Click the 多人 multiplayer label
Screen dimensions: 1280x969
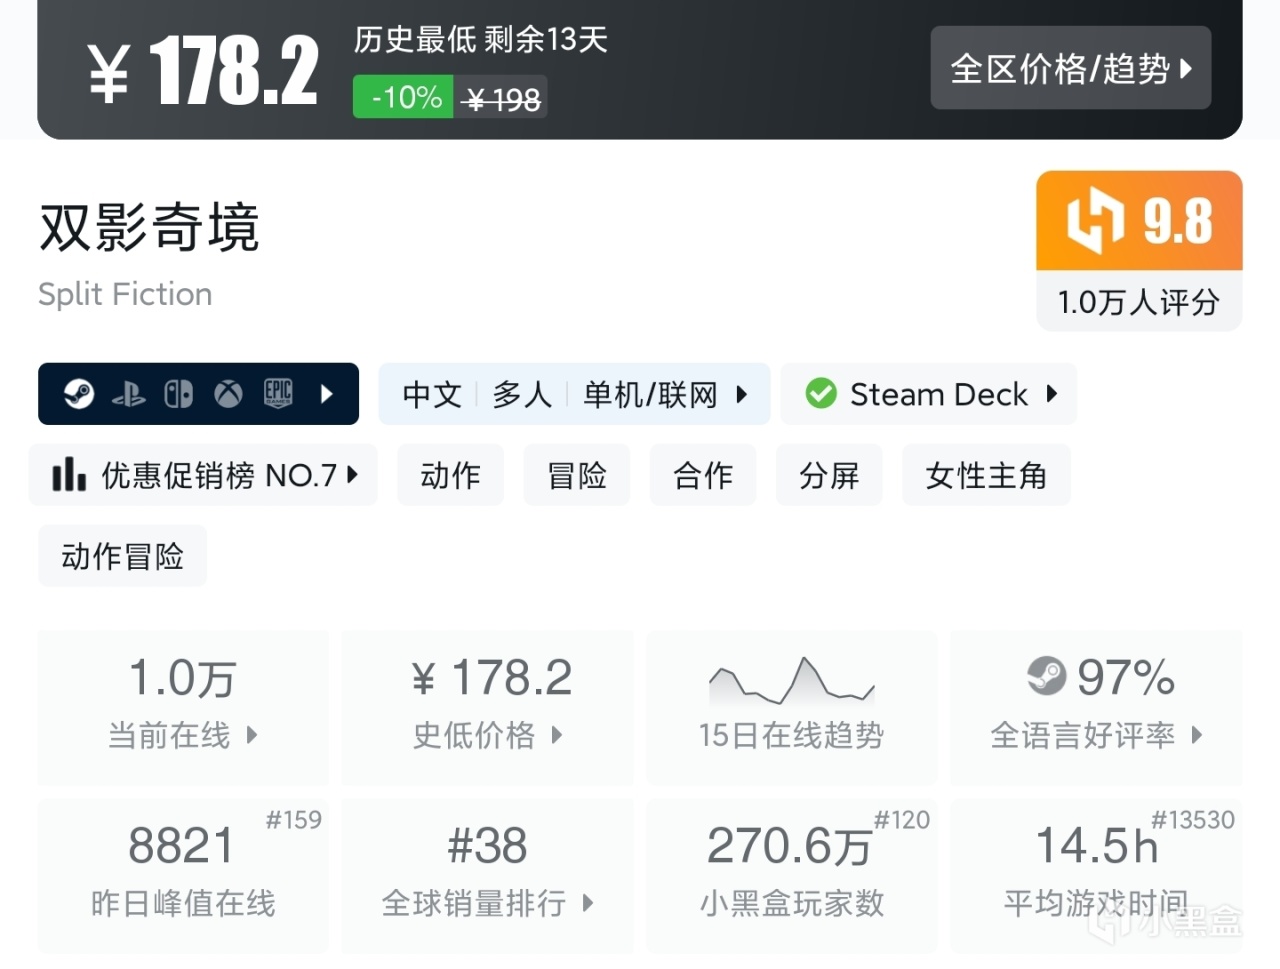point(522,394)
